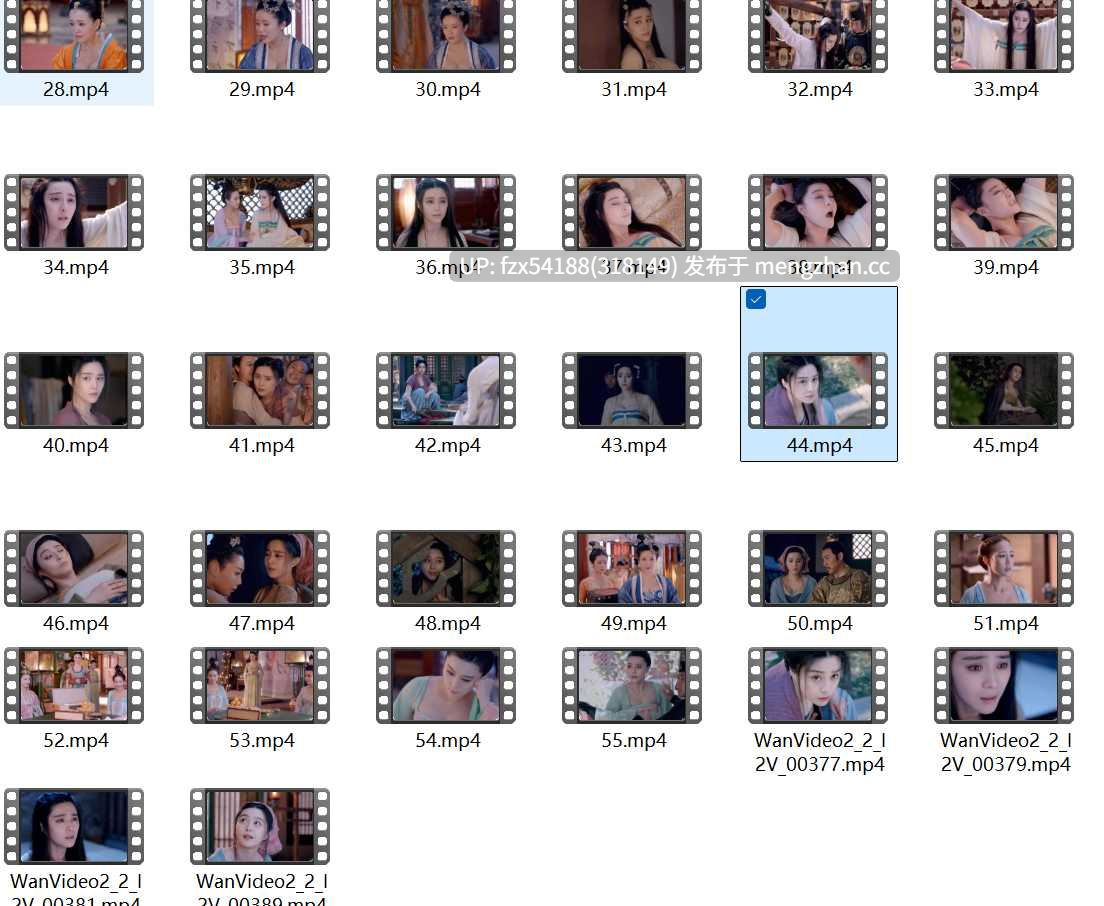Viewport: 1104px width, 906px height.
Task: Click the 43.mp4 name label
Action: (634, 446)
